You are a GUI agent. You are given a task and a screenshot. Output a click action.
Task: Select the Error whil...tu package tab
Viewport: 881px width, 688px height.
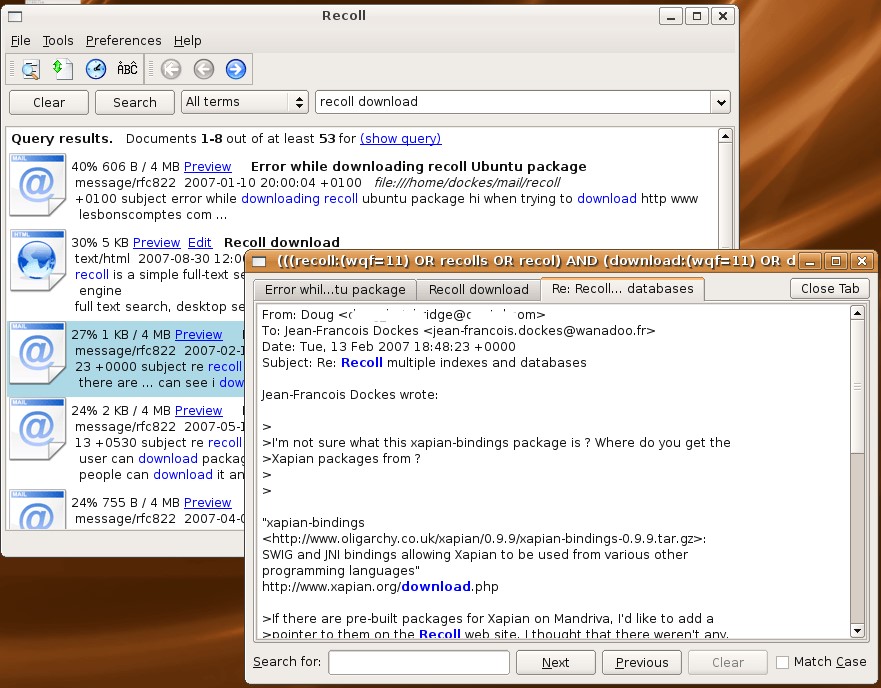tap(335, 290)
